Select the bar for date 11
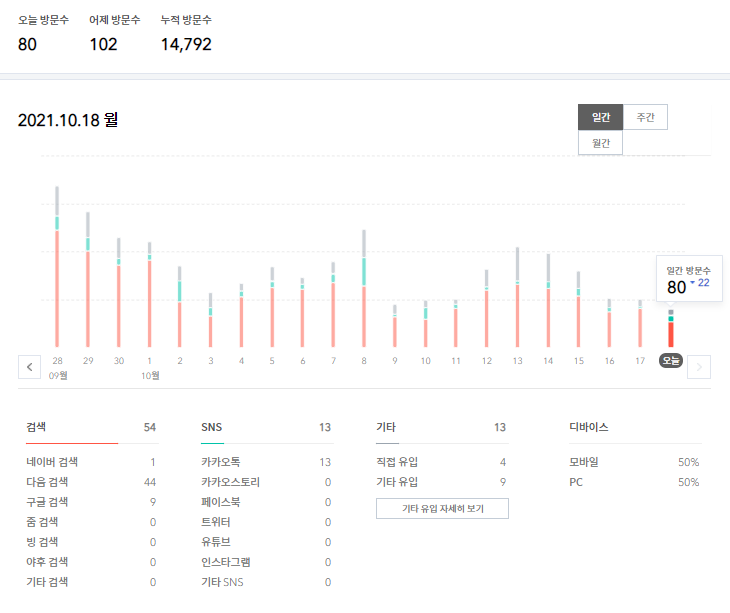Viewport: 730px width, 613px height. pos(456,323)
